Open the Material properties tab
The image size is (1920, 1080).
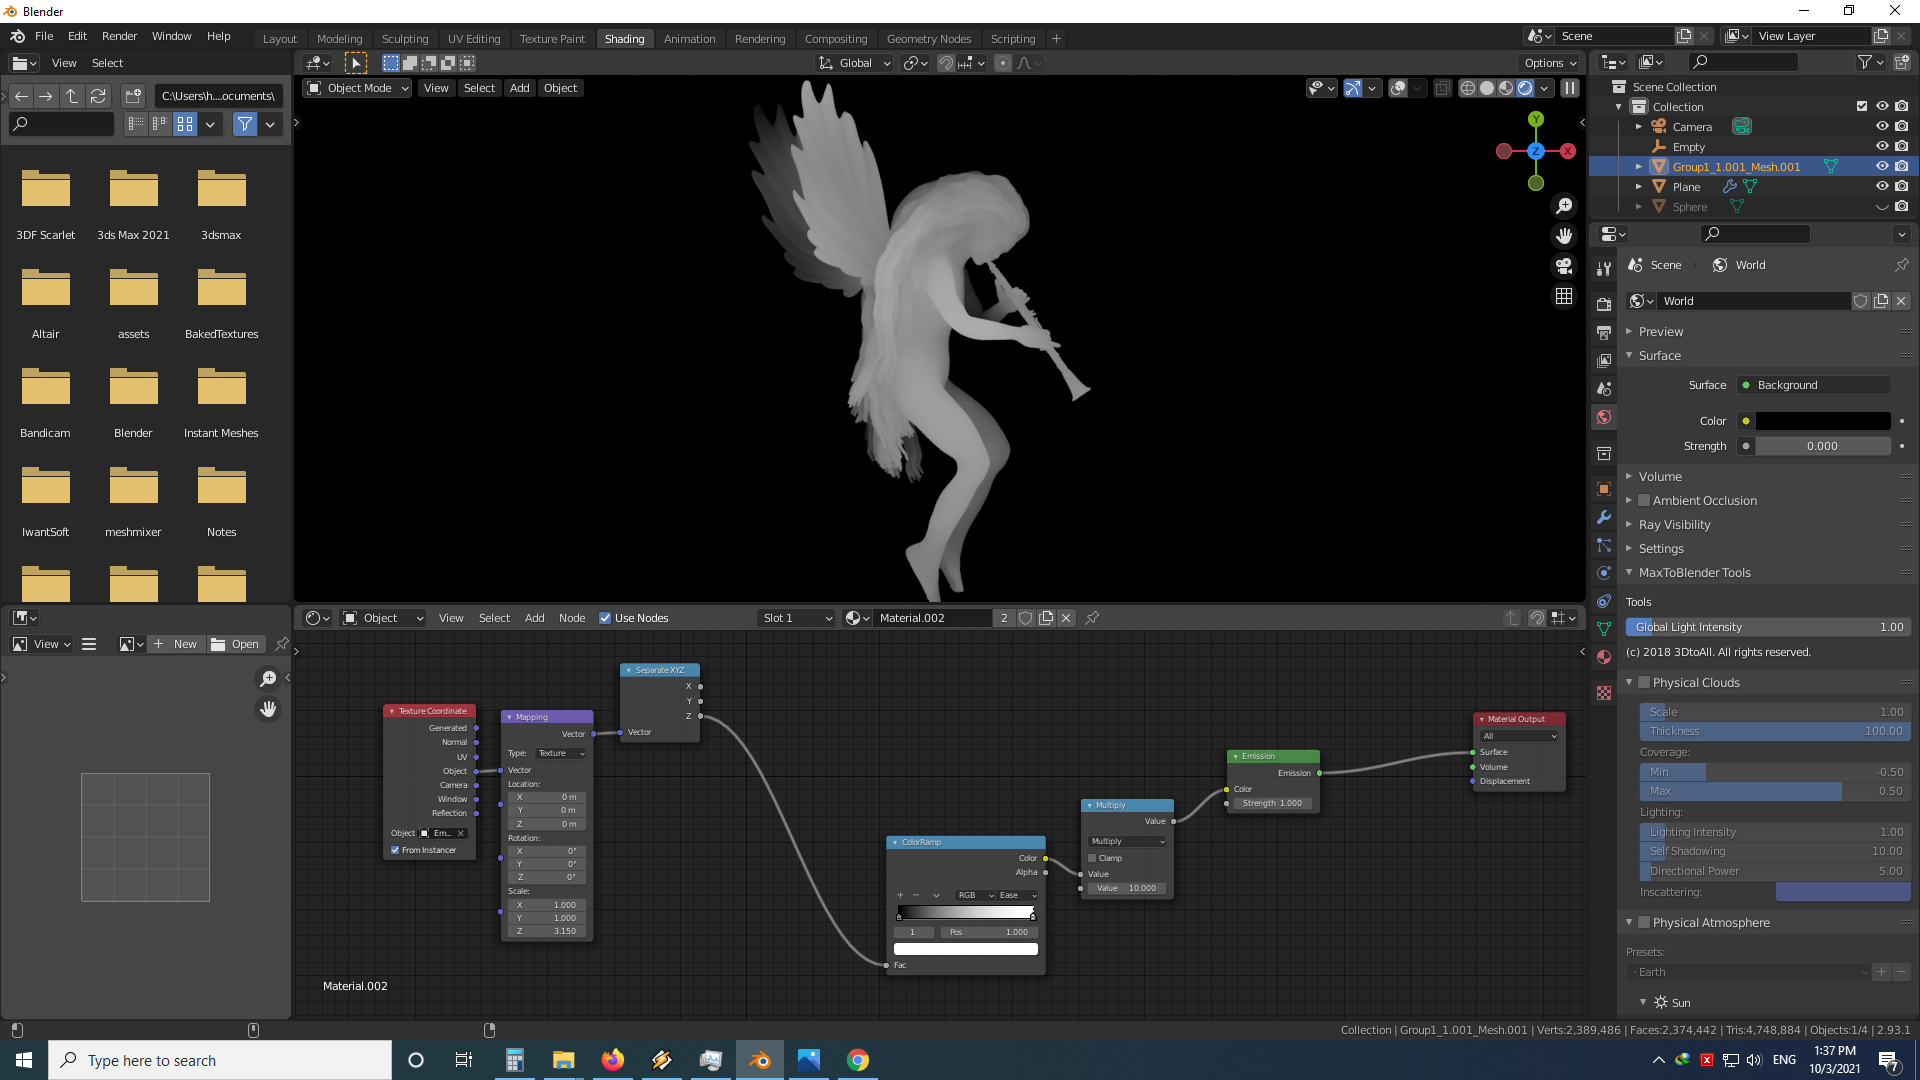tap(1604, 657)
